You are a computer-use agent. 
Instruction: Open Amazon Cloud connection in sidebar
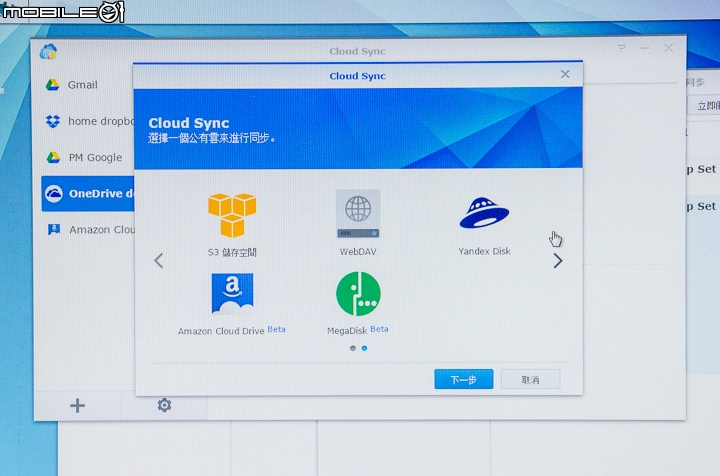[x=87, y=230]
